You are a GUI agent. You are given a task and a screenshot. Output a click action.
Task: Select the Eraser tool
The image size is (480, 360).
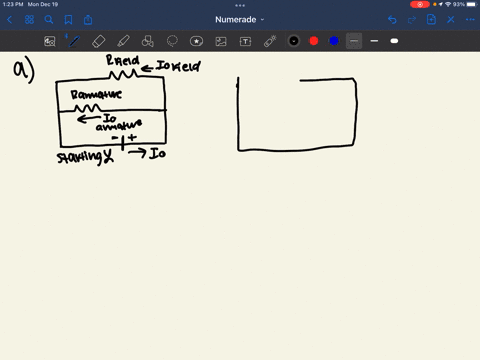[x=99, y=41]
